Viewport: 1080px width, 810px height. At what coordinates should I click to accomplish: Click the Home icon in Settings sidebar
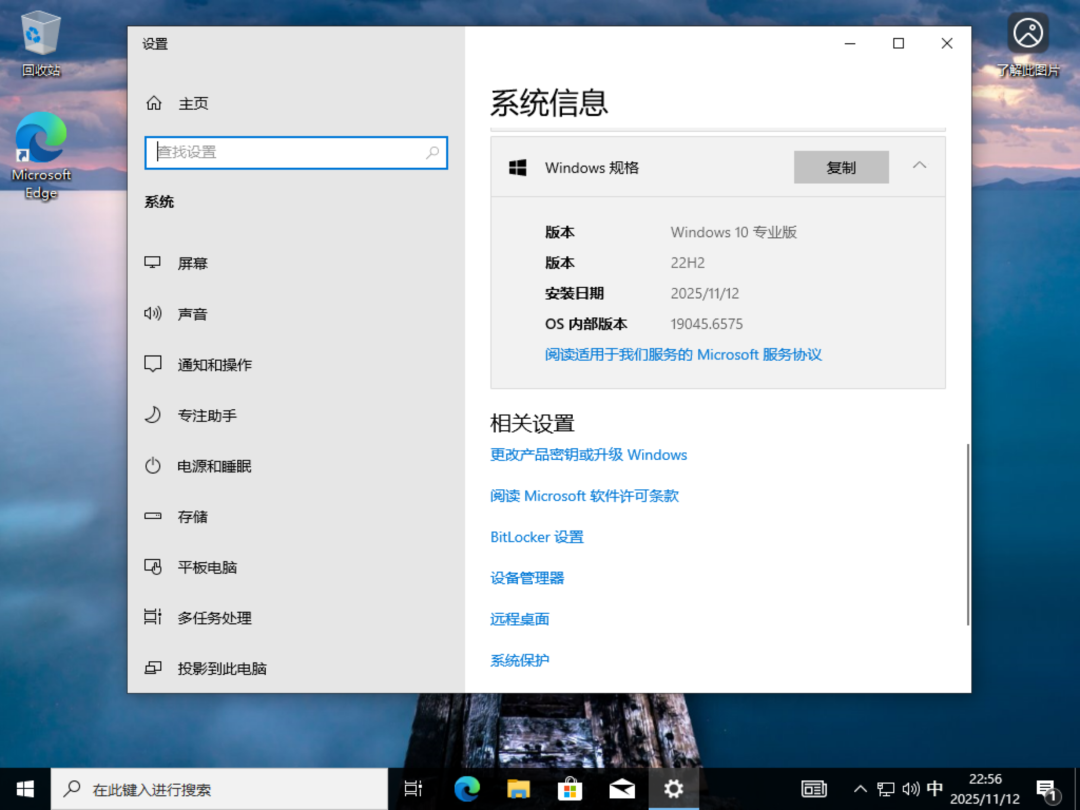click(154, 103)
